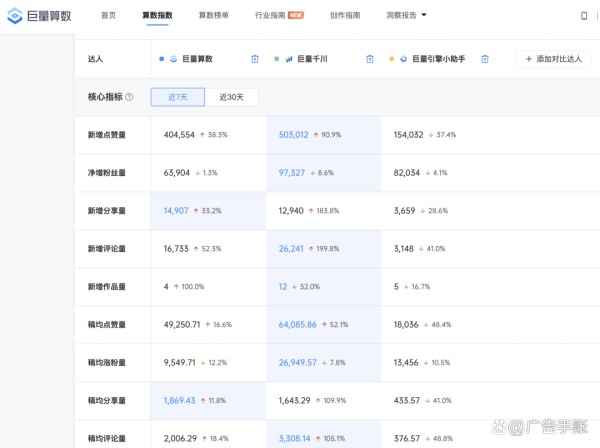This screenshot has height=448, width=600.
Task: Click 100.0% increase in 新增作品量 row
Action: click(x=189, y=287)
